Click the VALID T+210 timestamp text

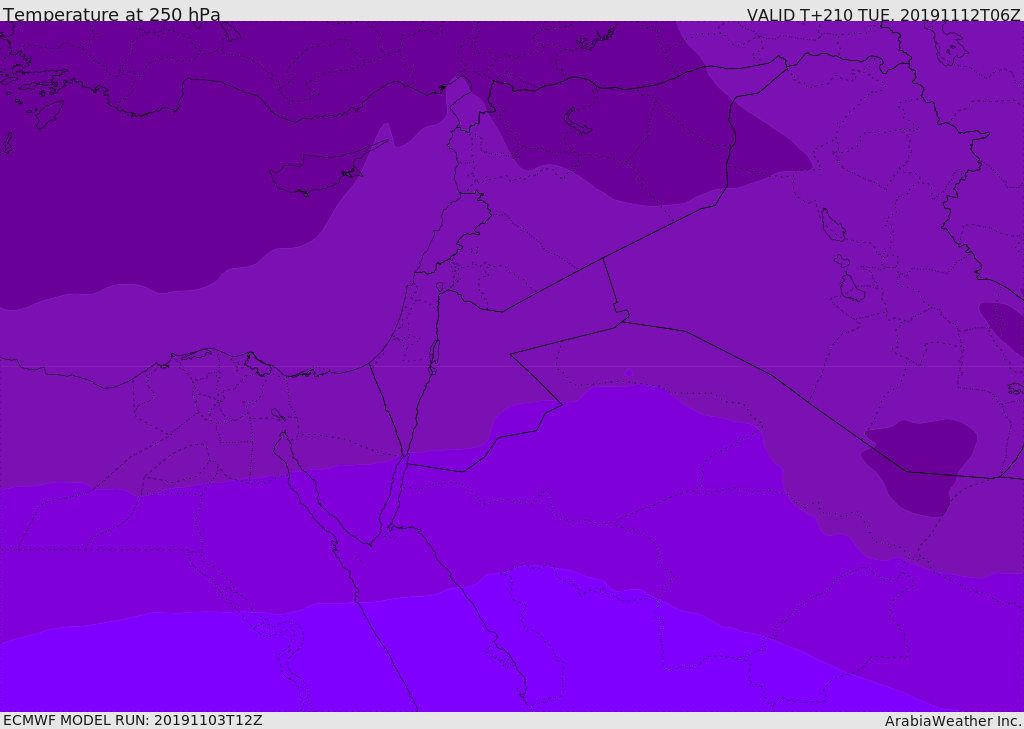[x=883, y=14]
